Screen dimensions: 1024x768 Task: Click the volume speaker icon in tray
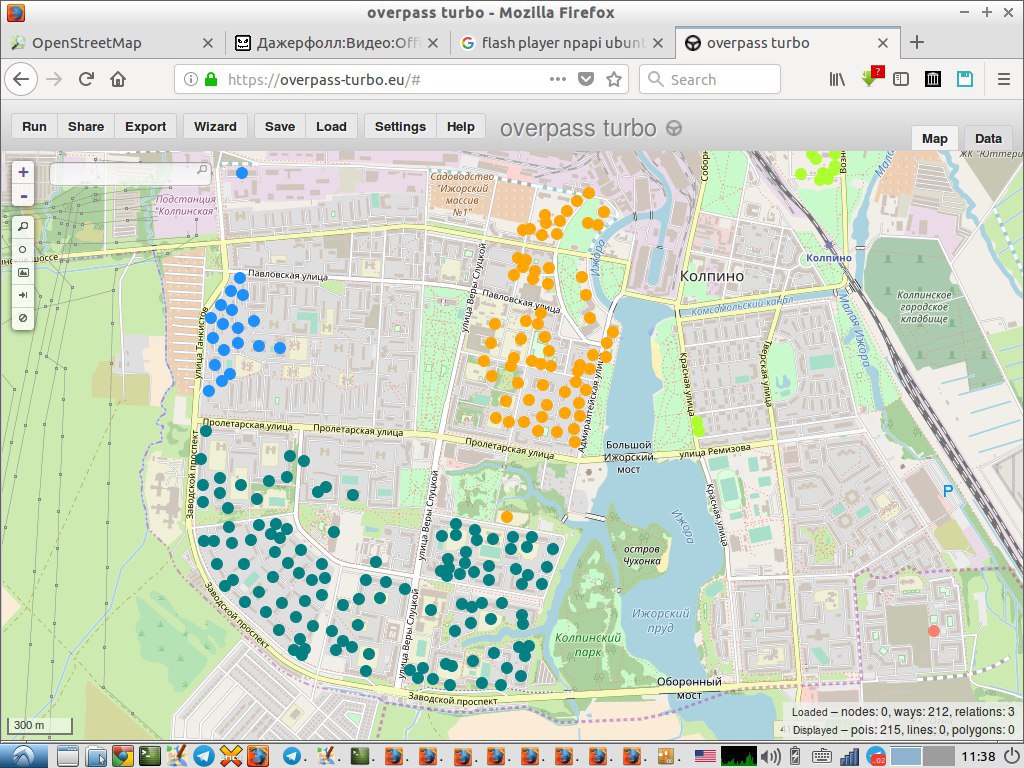click(x=771, y=756)
